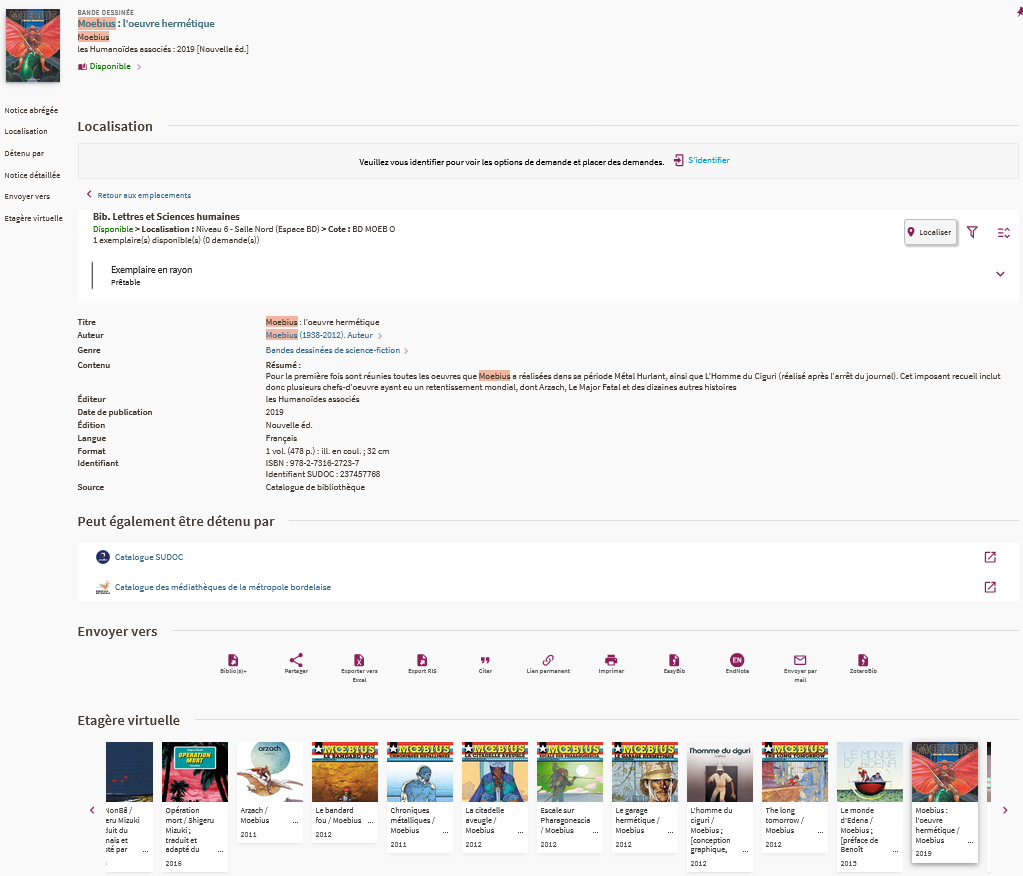Go to Envoyer vers in the side navigation

coord(27,196)
